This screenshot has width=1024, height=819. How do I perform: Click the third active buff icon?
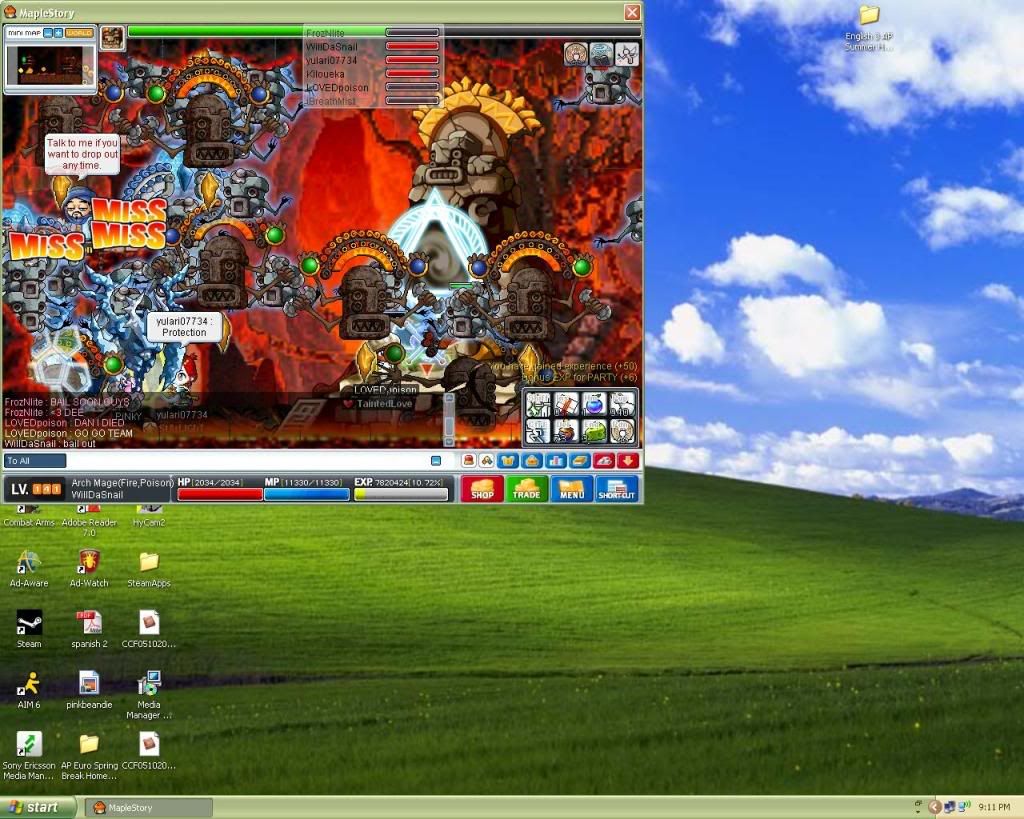pyautogui.click(x=626, y=54)
